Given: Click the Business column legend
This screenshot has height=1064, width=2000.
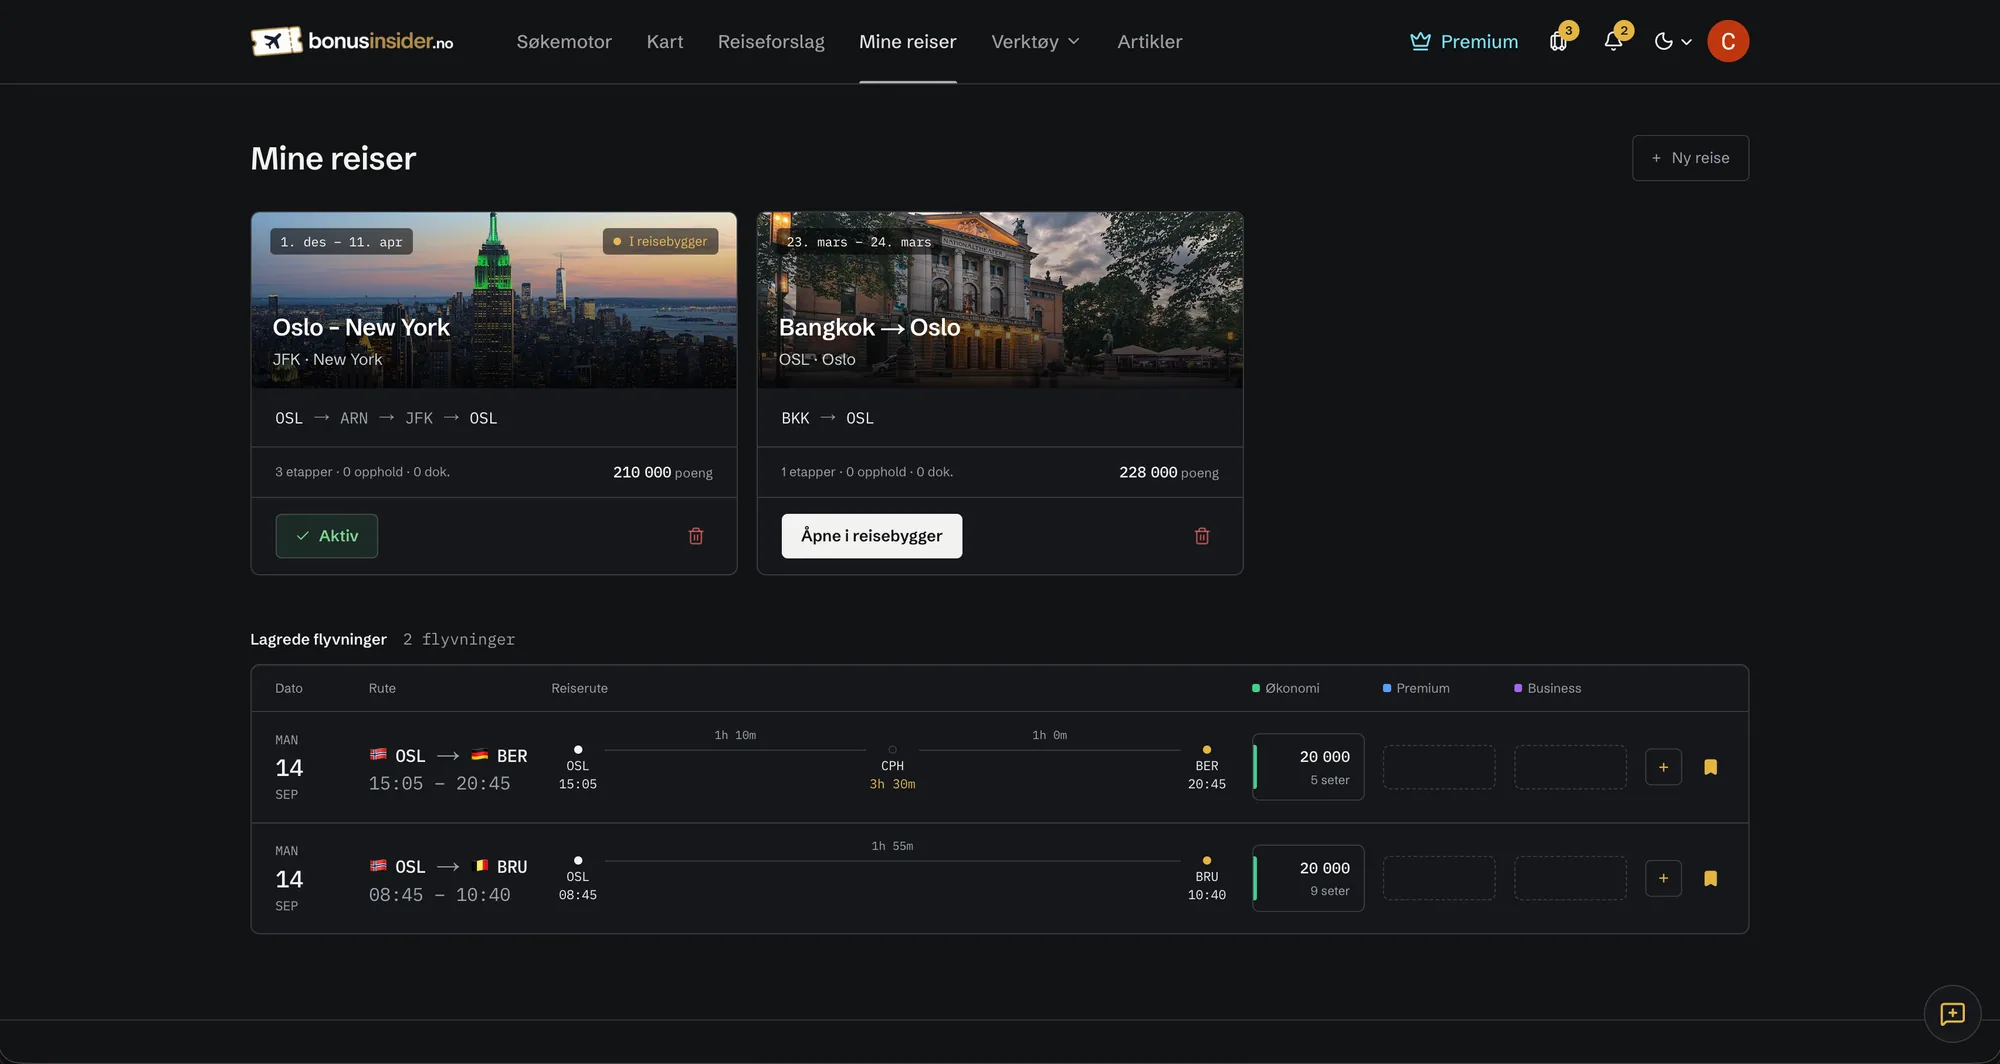Looking at the screenshot, I should [x=1548, y=688].
